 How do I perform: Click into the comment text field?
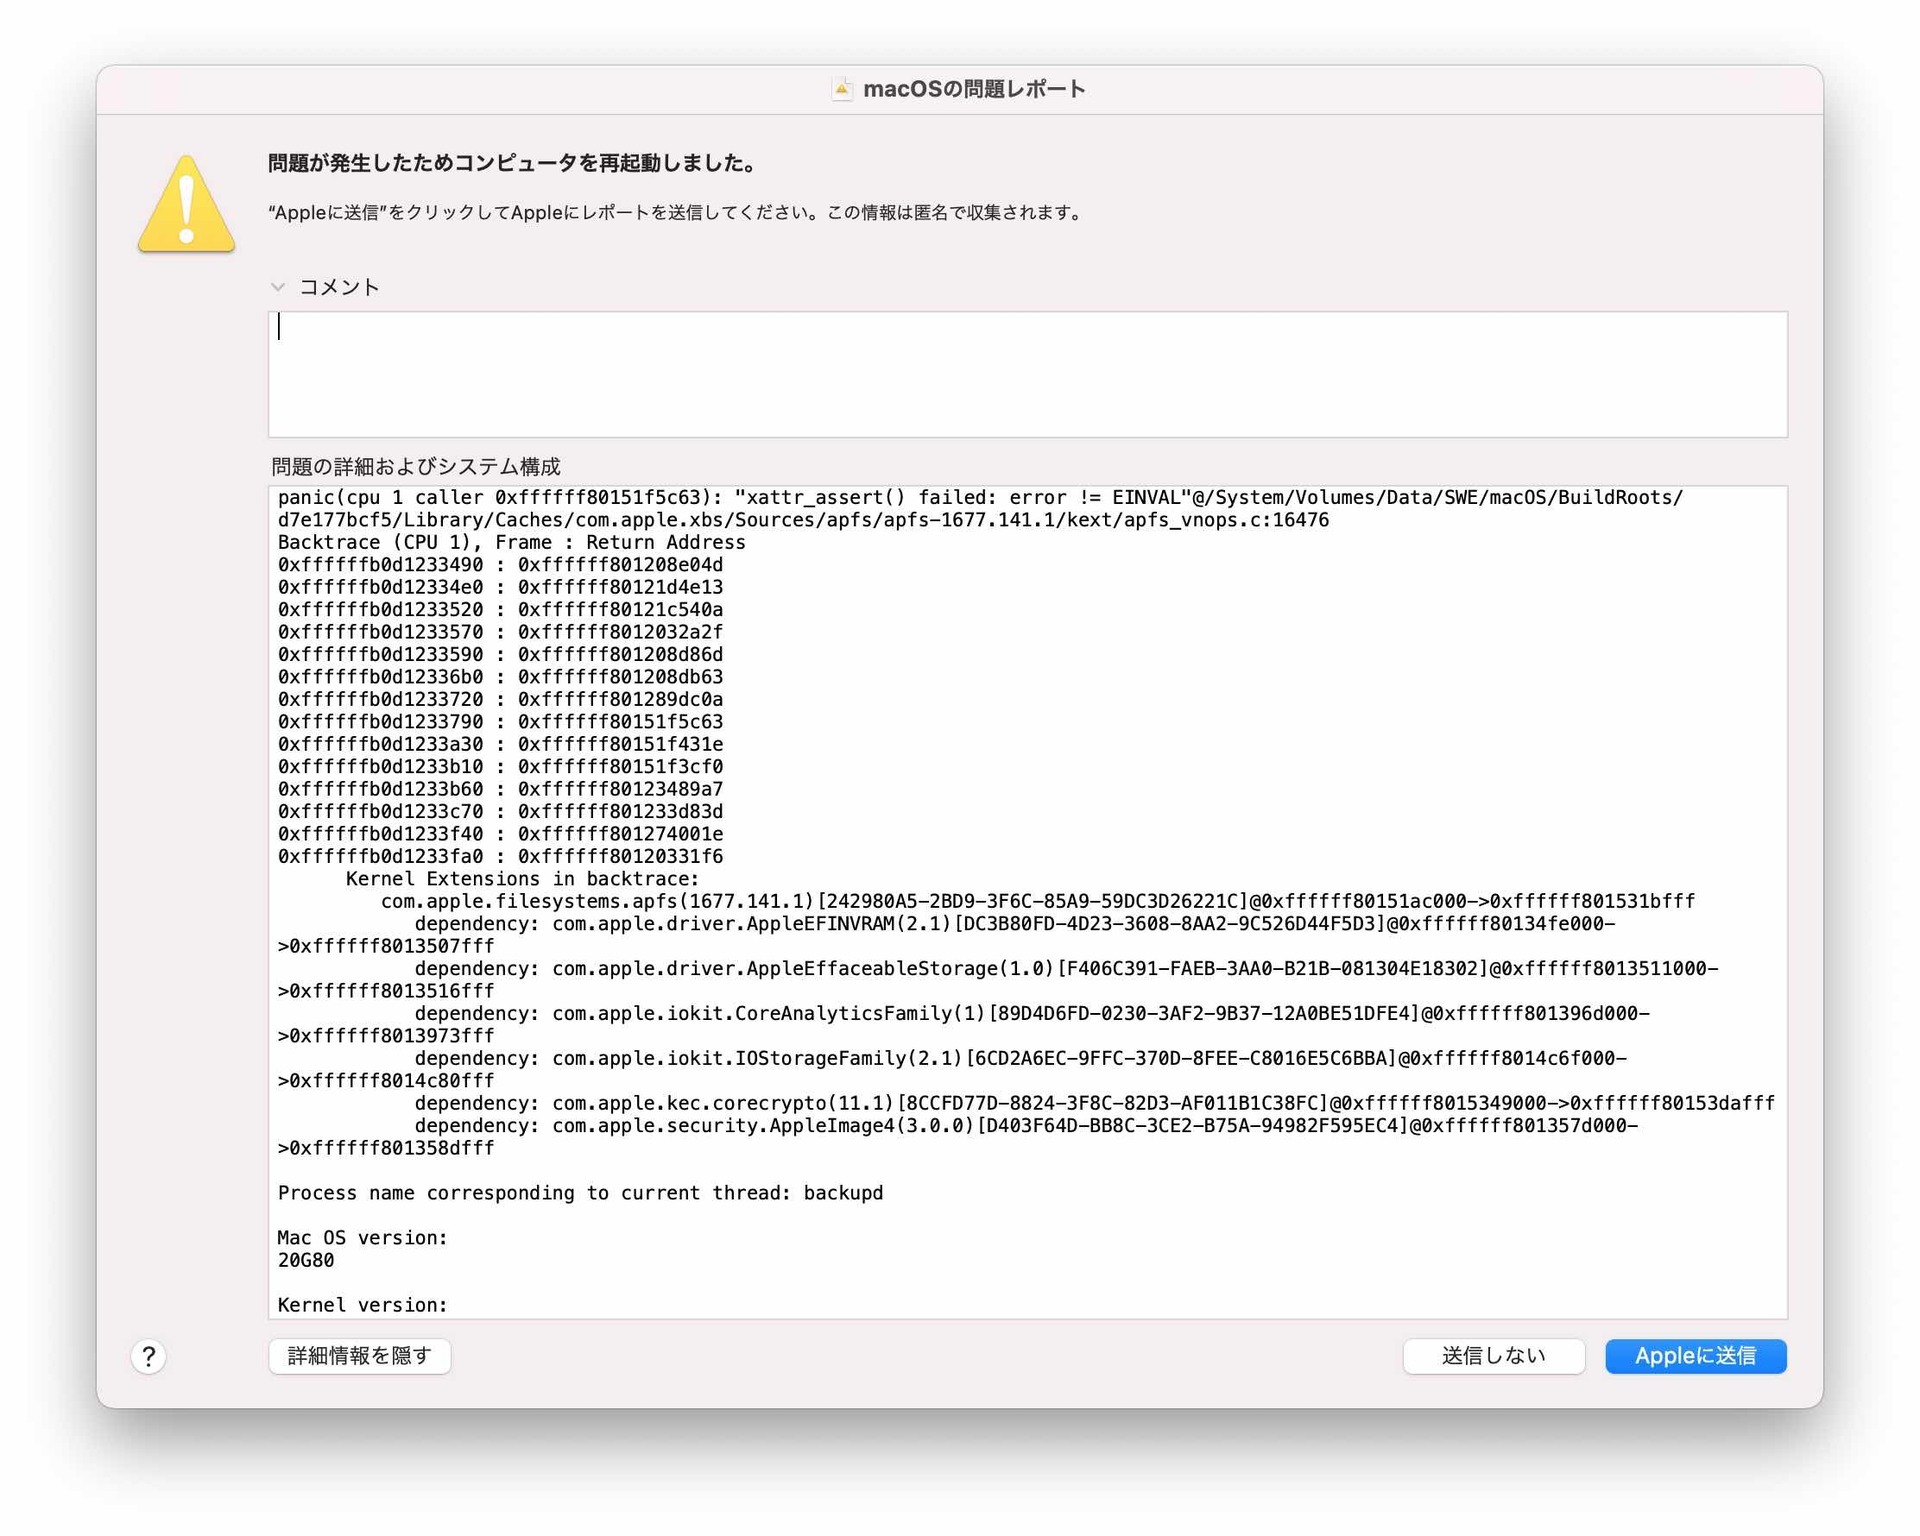click(x=1027, y=374)
